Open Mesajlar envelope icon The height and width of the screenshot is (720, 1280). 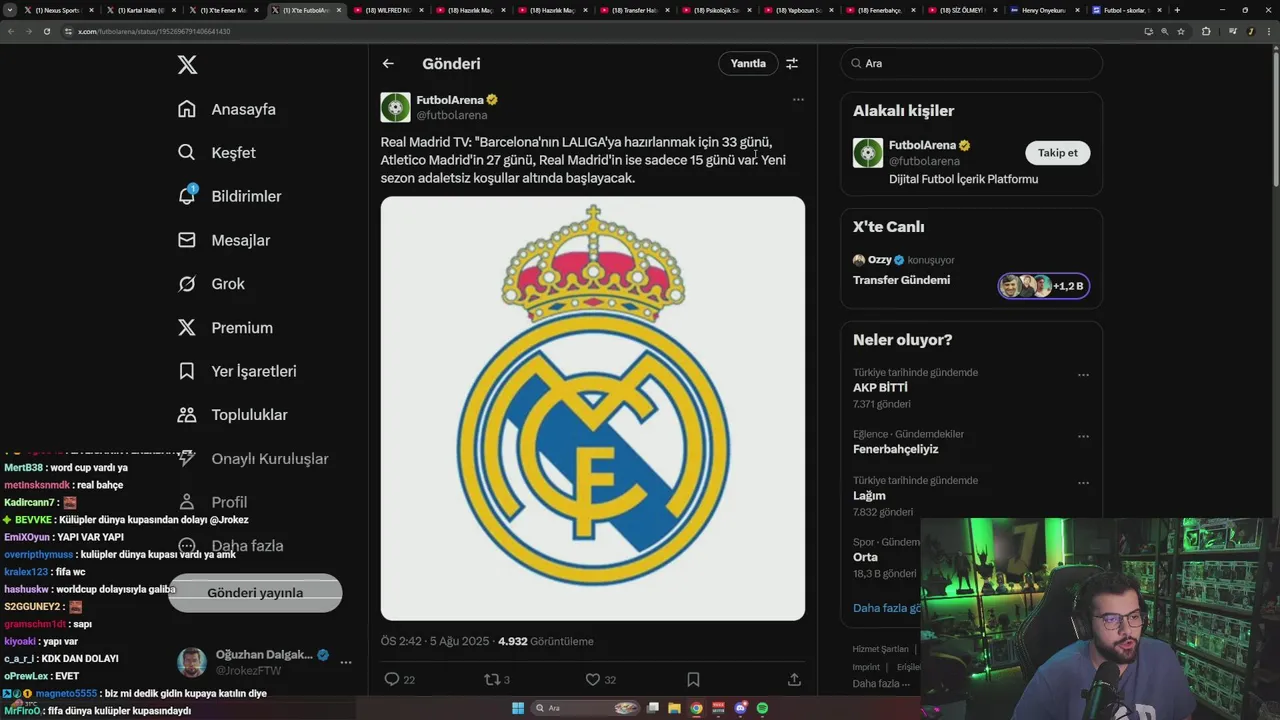[x=187, y=240]
